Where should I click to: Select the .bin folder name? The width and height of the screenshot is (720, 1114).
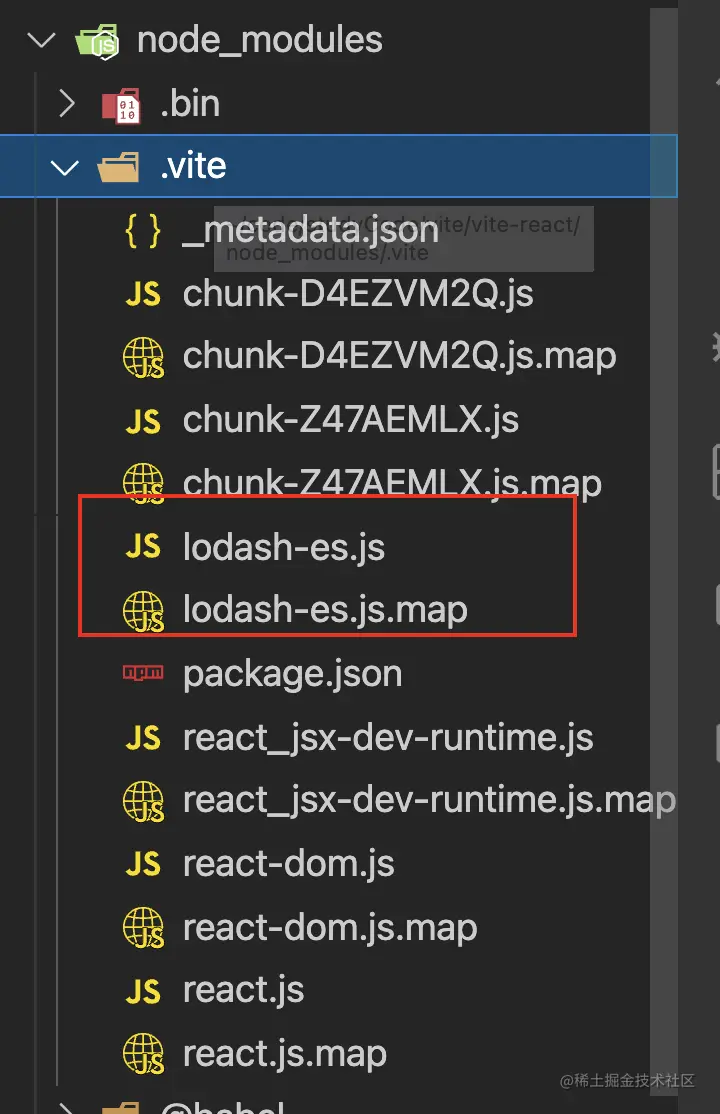(x=190, y=104)
